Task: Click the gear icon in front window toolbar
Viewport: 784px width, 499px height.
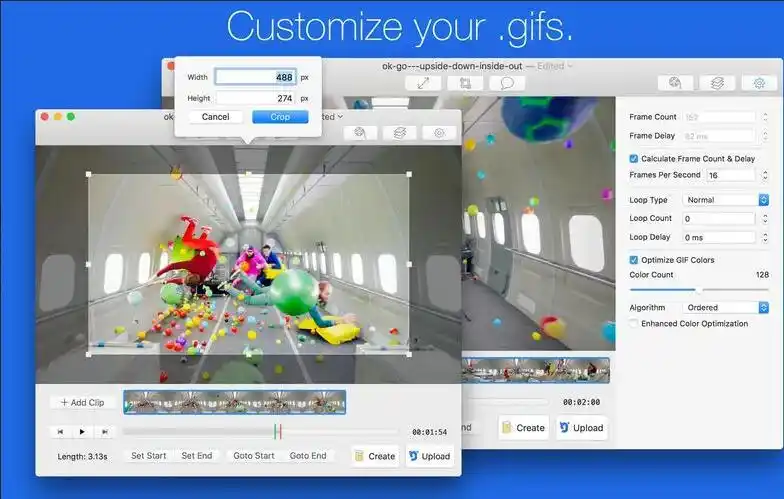Action: pyautogui.click(x=439, y=133)
